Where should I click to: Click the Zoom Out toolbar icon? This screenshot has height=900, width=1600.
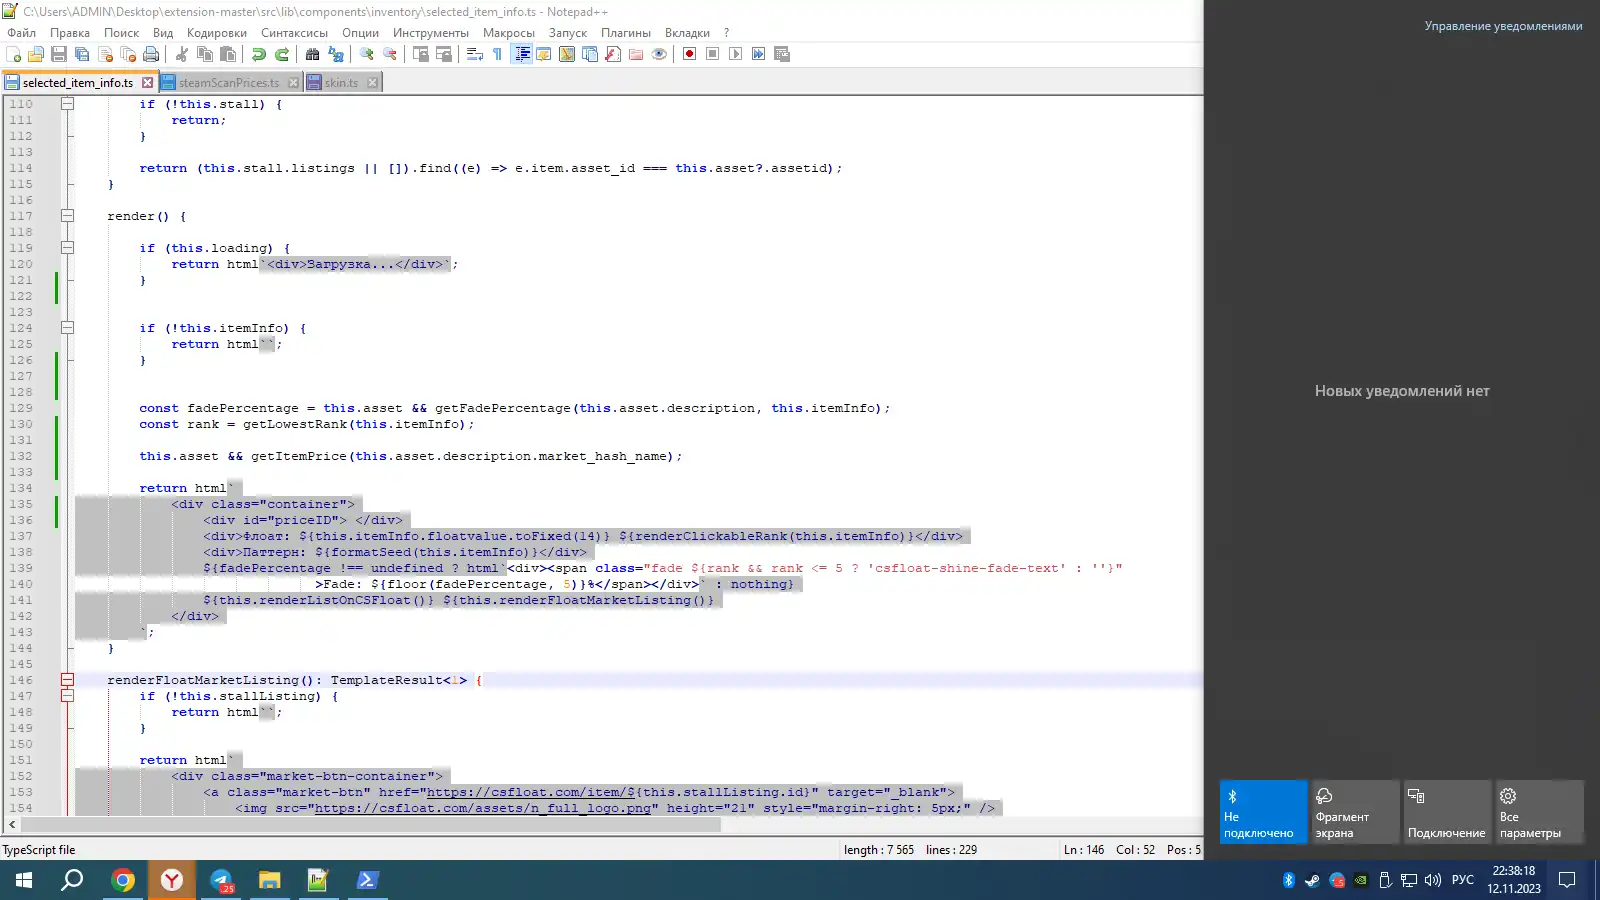390,54
